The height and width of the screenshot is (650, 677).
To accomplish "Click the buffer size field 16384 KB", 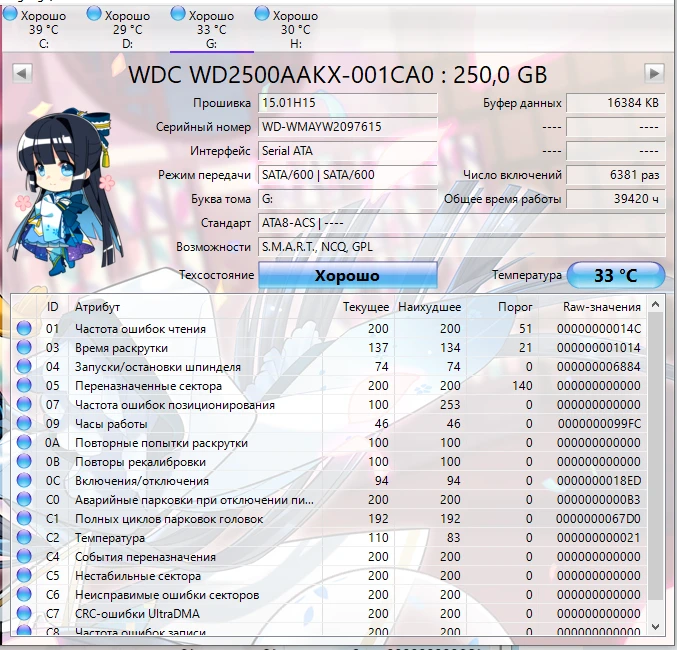I will pos(616,103).
